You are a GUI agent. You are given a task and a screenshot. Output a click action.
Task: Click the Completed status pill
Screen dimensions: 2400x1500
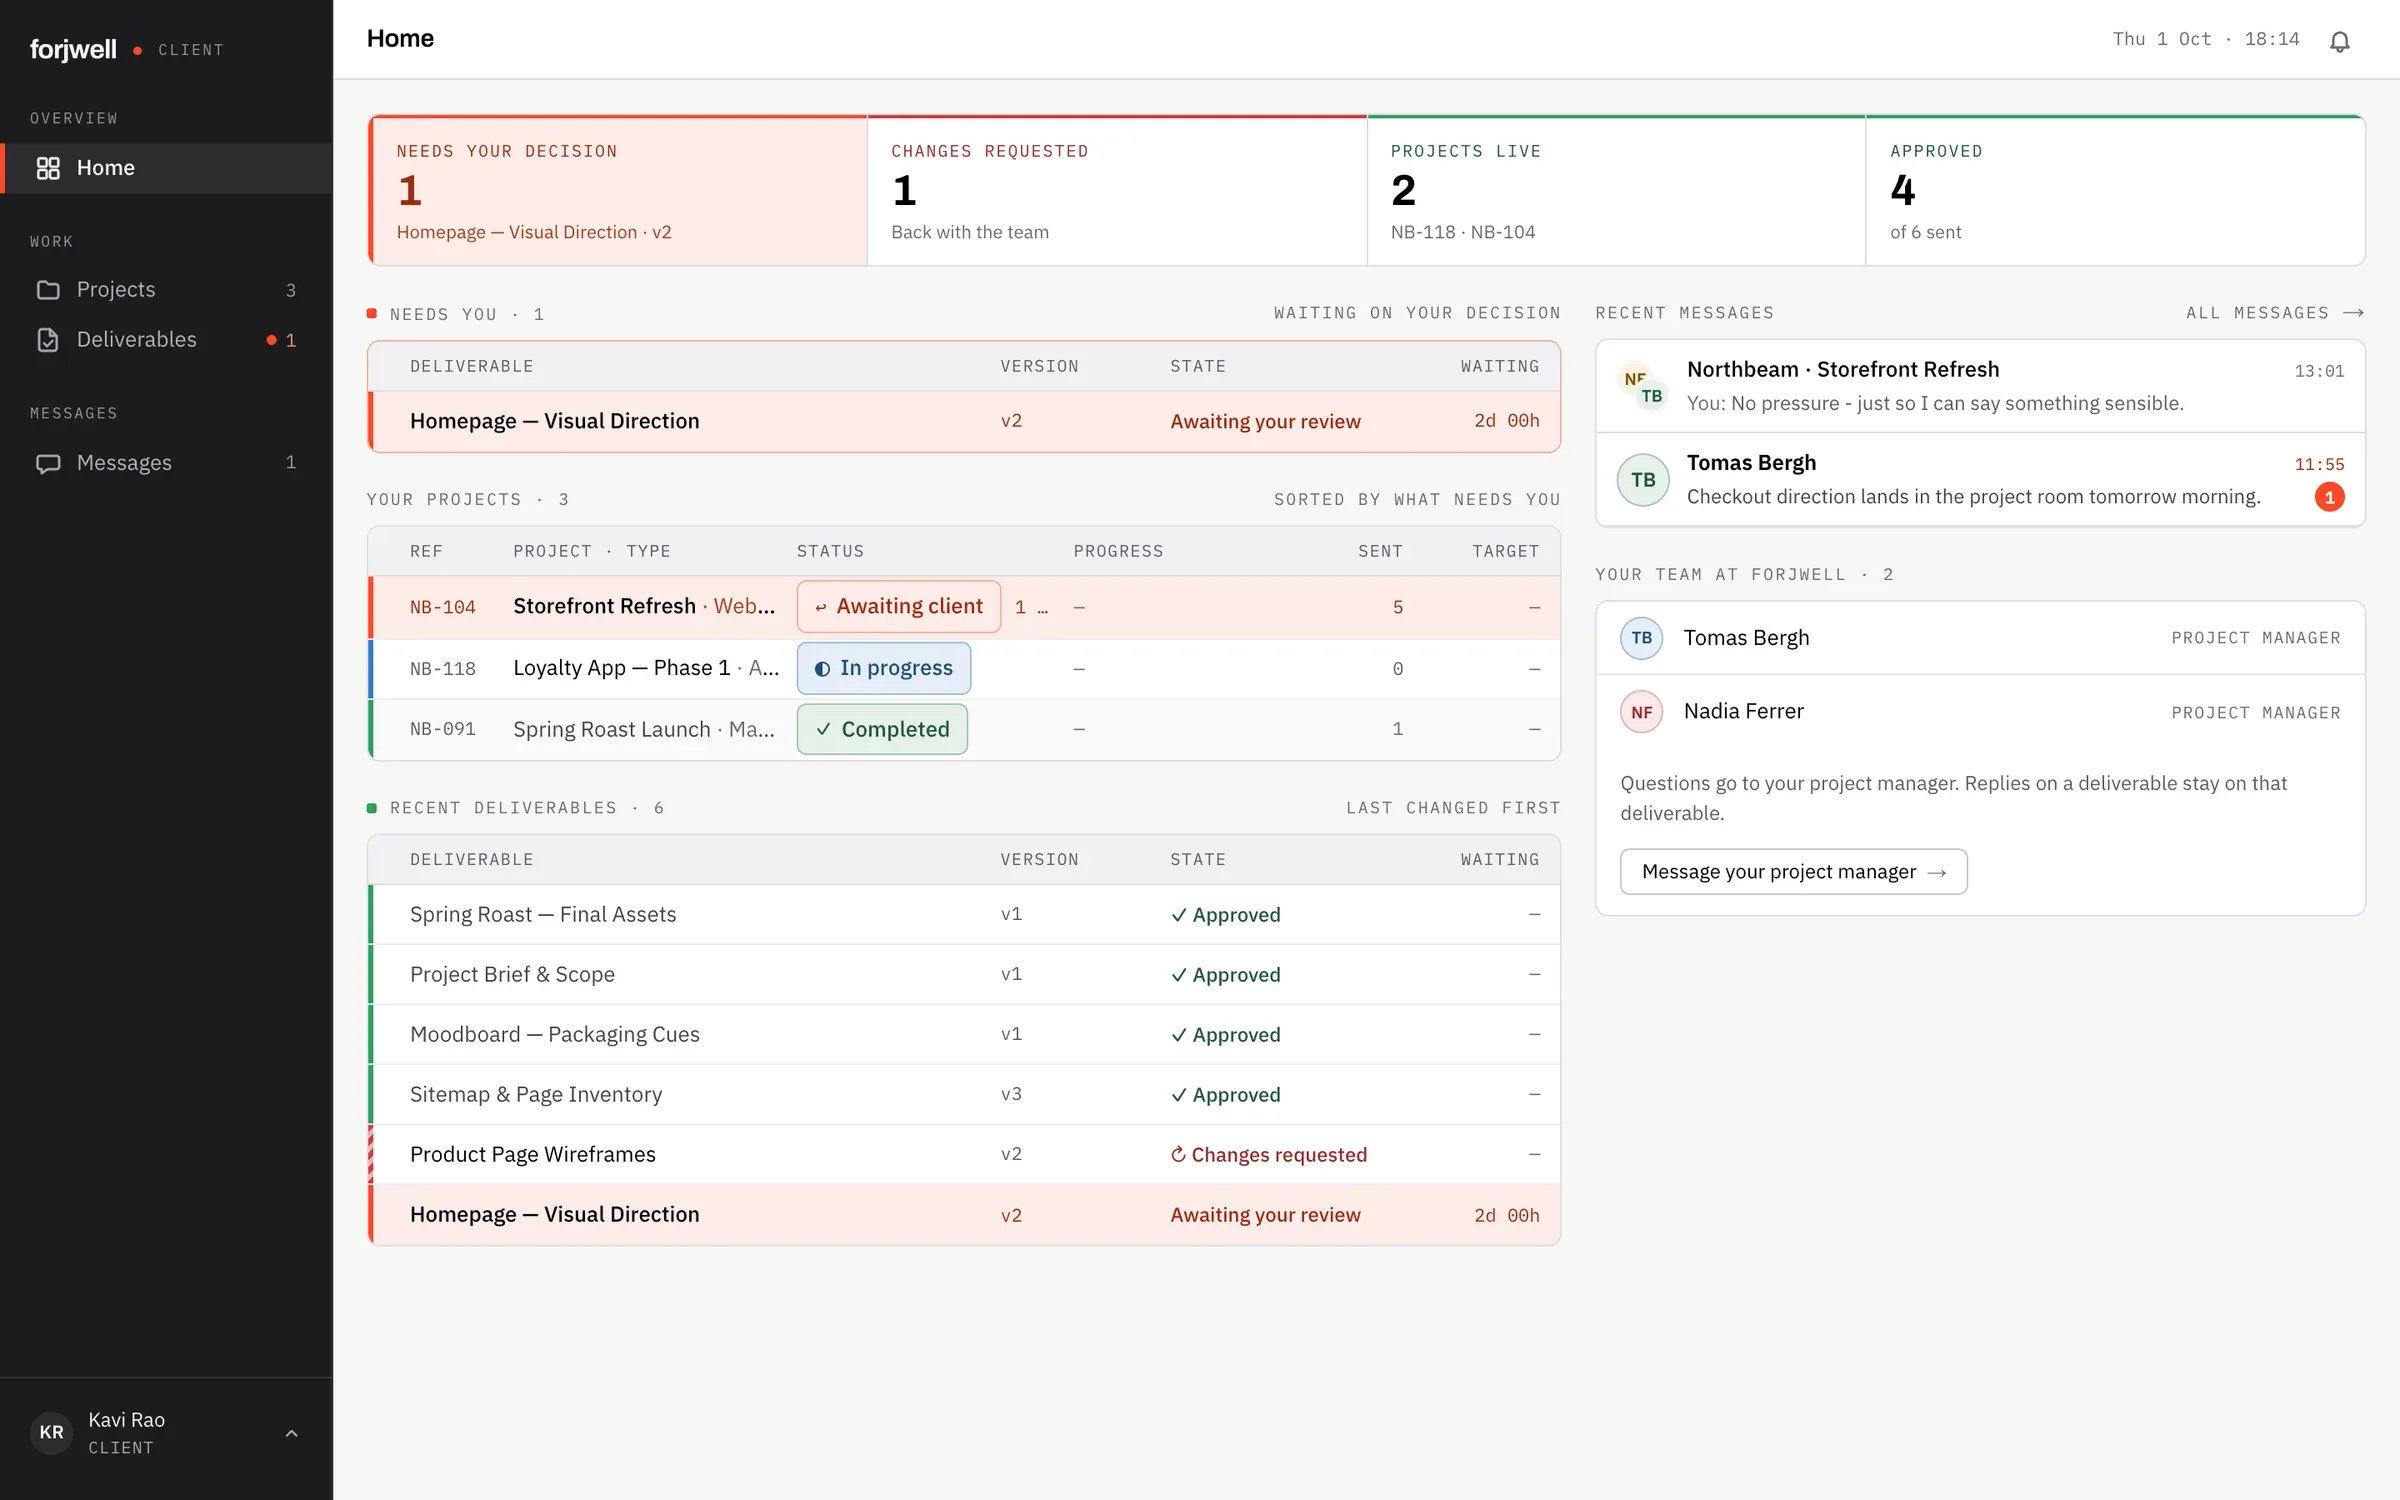click(882, 729)
